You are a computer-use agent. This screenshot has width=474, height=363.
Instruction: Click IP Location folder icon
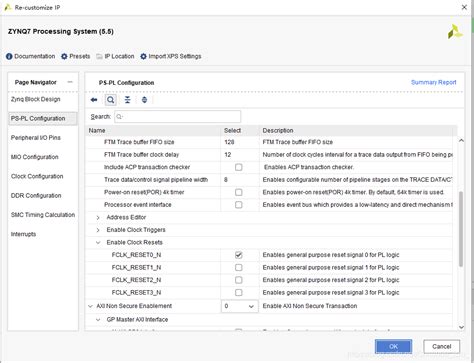tap(99, 57)
